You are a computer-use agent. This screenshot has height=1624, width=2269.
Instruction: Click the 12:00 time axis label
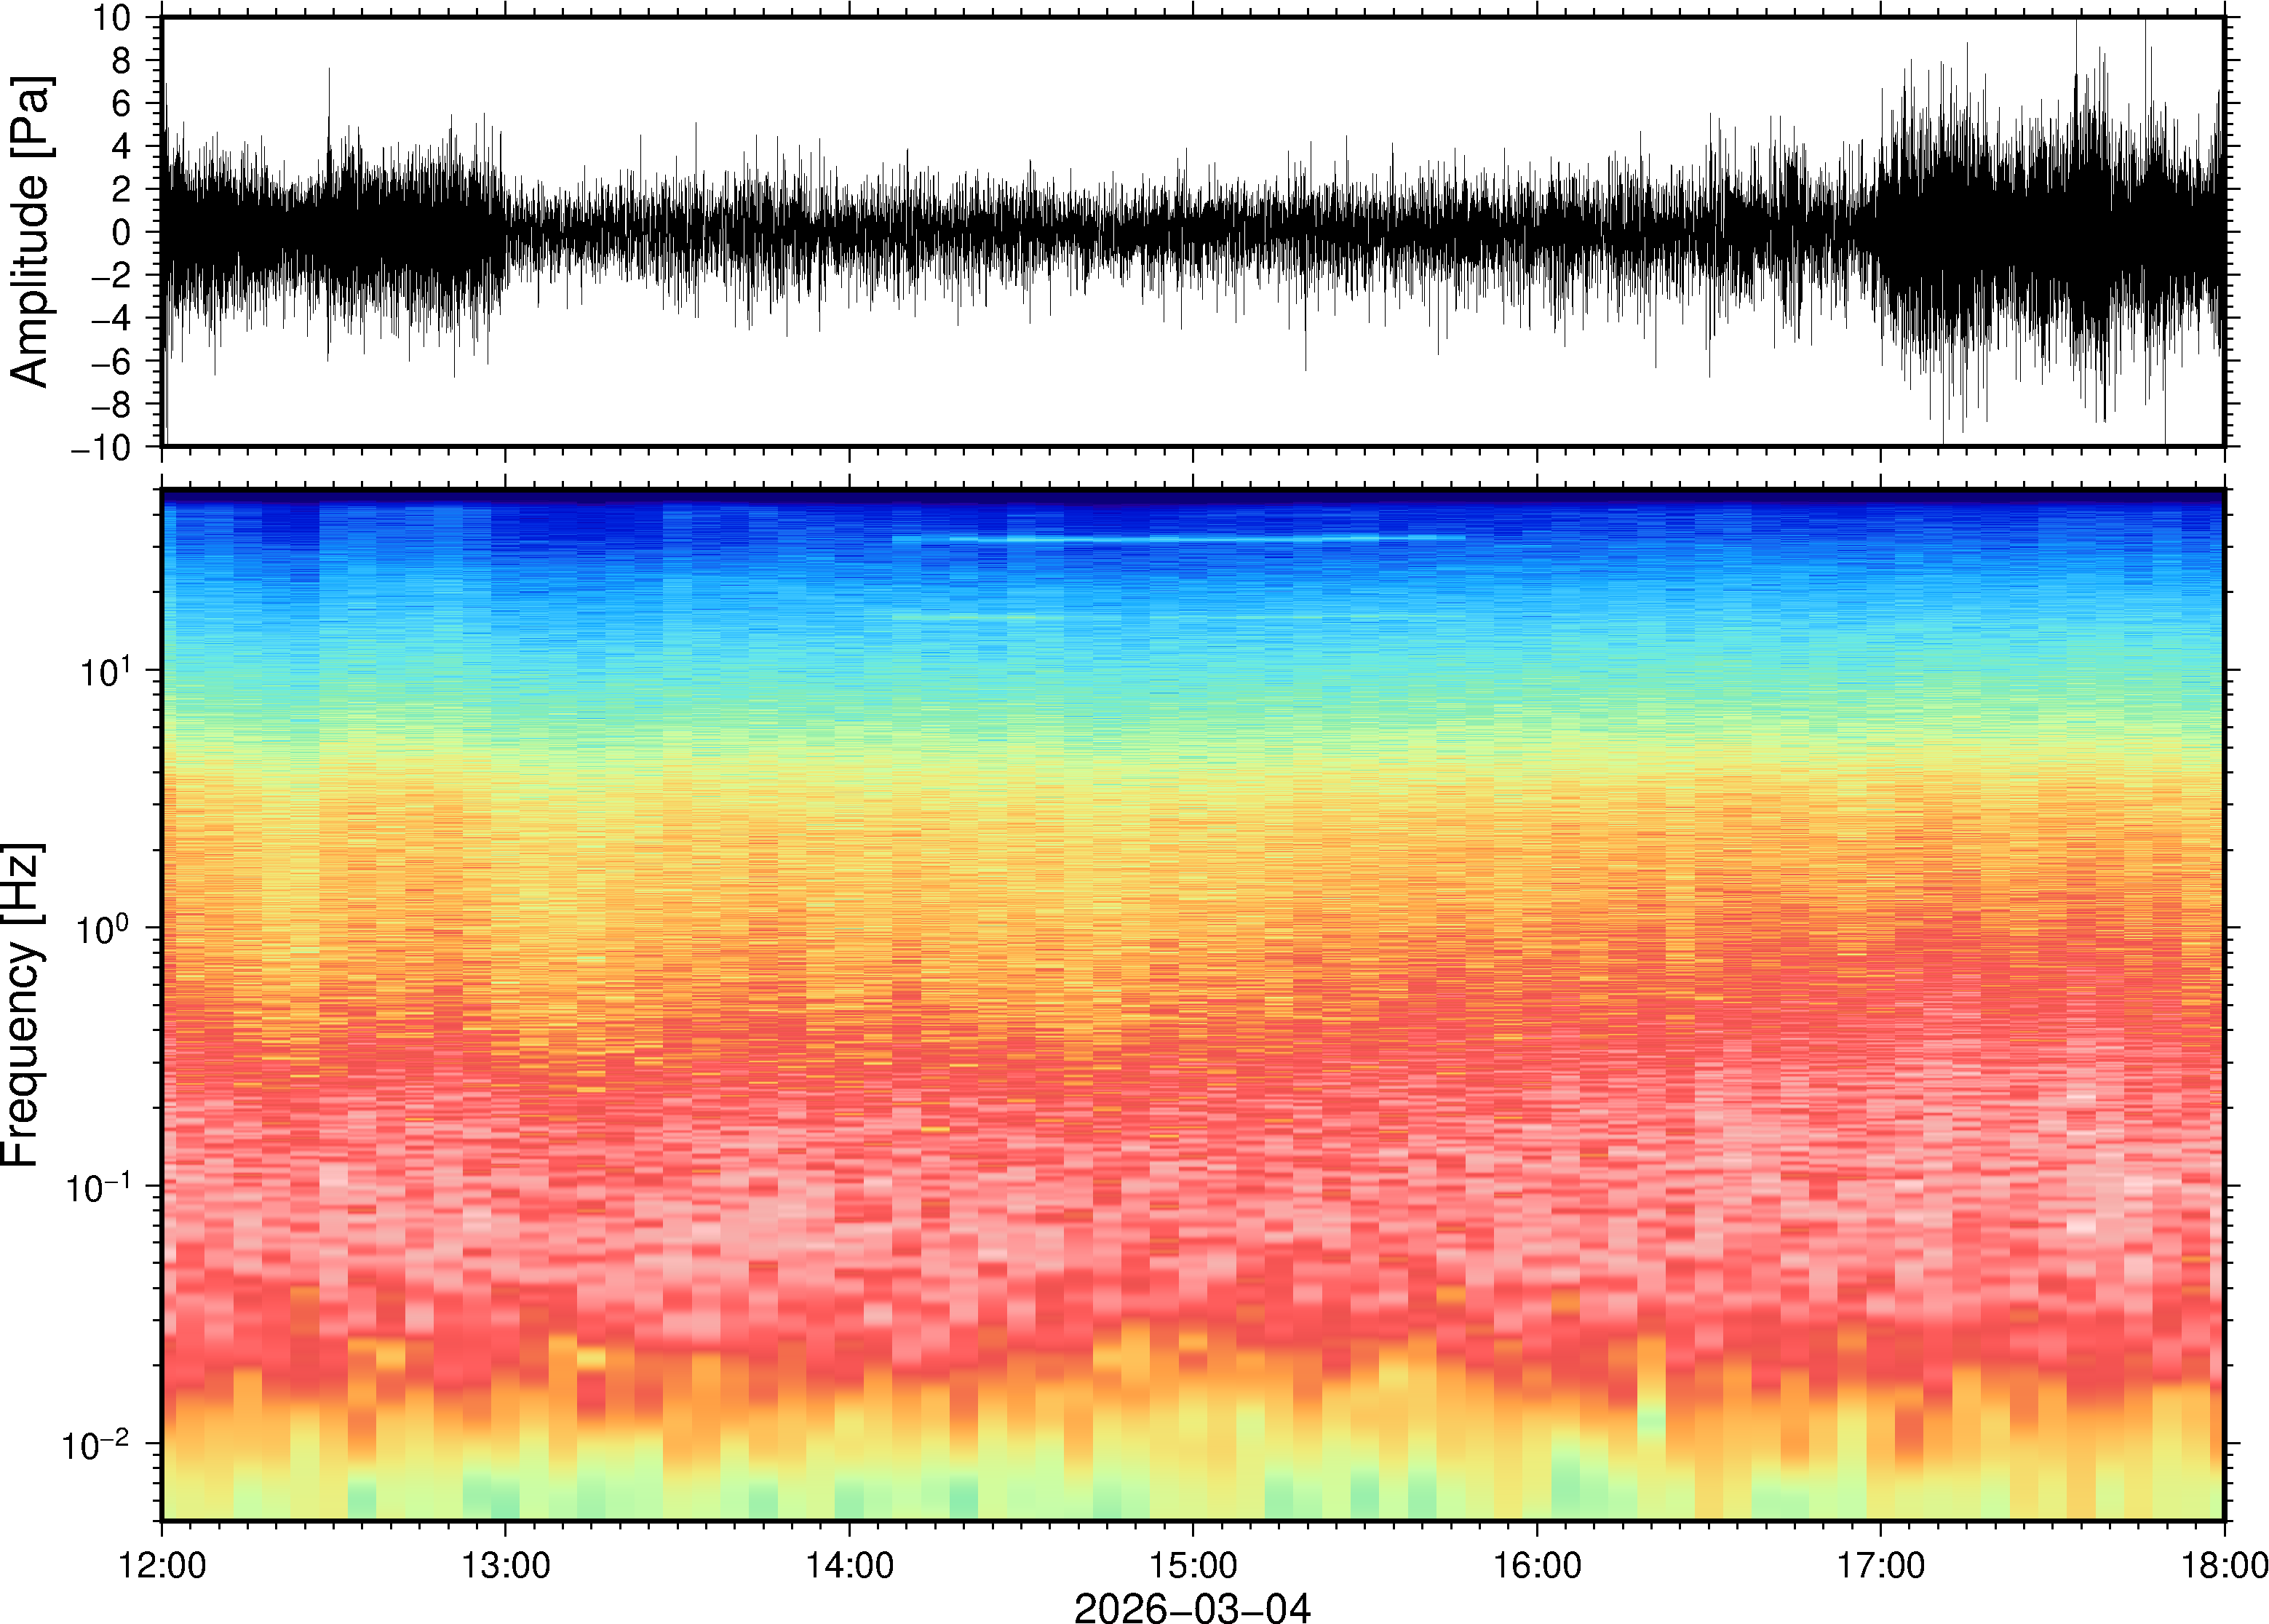pos(162,1565)
